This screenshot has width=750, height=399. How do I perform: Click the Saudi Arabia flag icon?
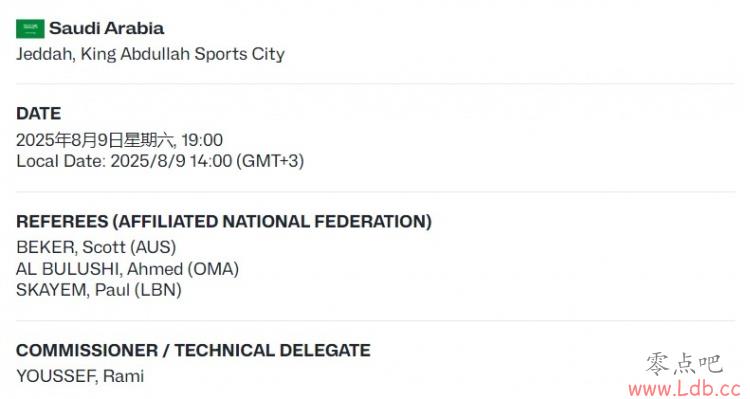(x=30, y=29)
